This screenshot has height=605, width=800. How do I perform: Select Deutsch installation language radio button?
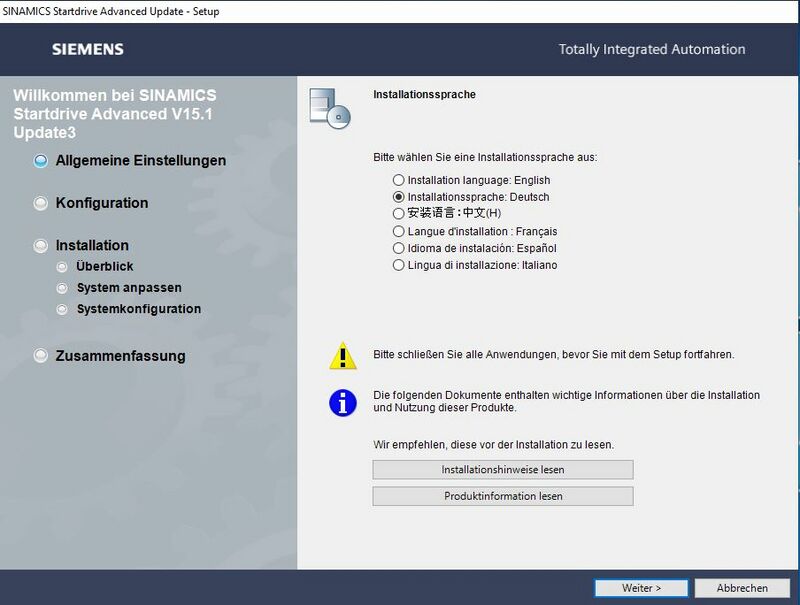pos(399,197)
